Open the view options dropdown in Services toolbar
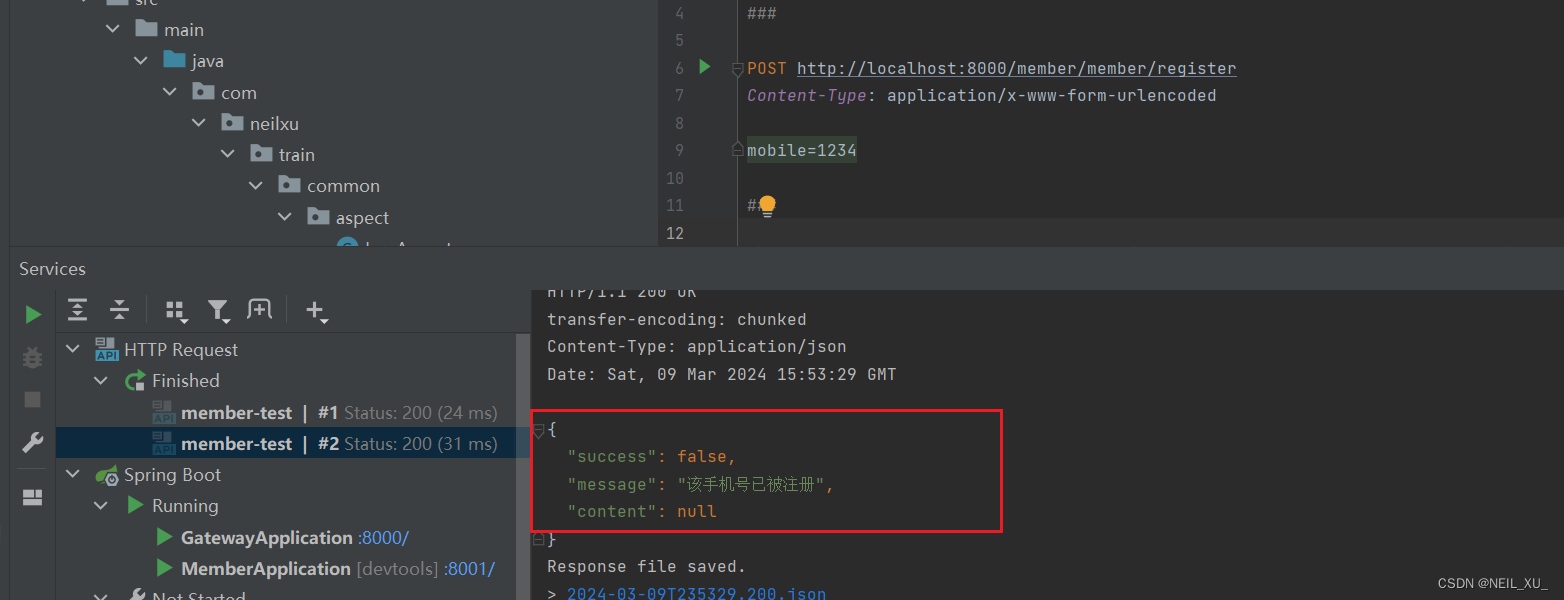1564x600 pixels. pos(176,311)
